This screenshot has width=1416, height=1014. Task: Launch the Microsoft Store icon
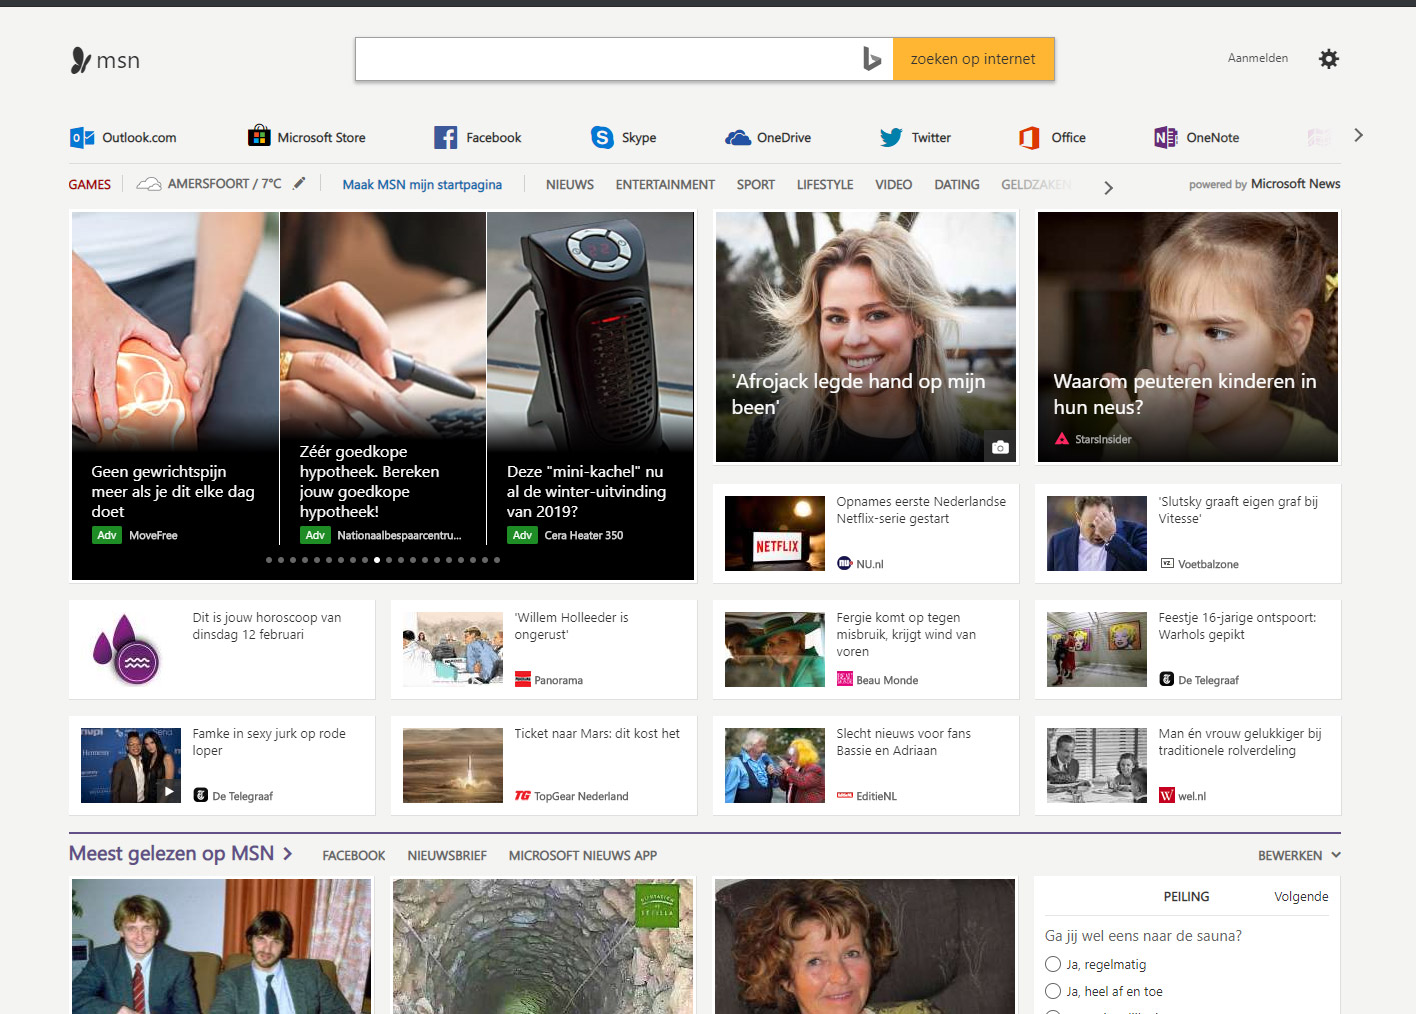click(259, 136)
